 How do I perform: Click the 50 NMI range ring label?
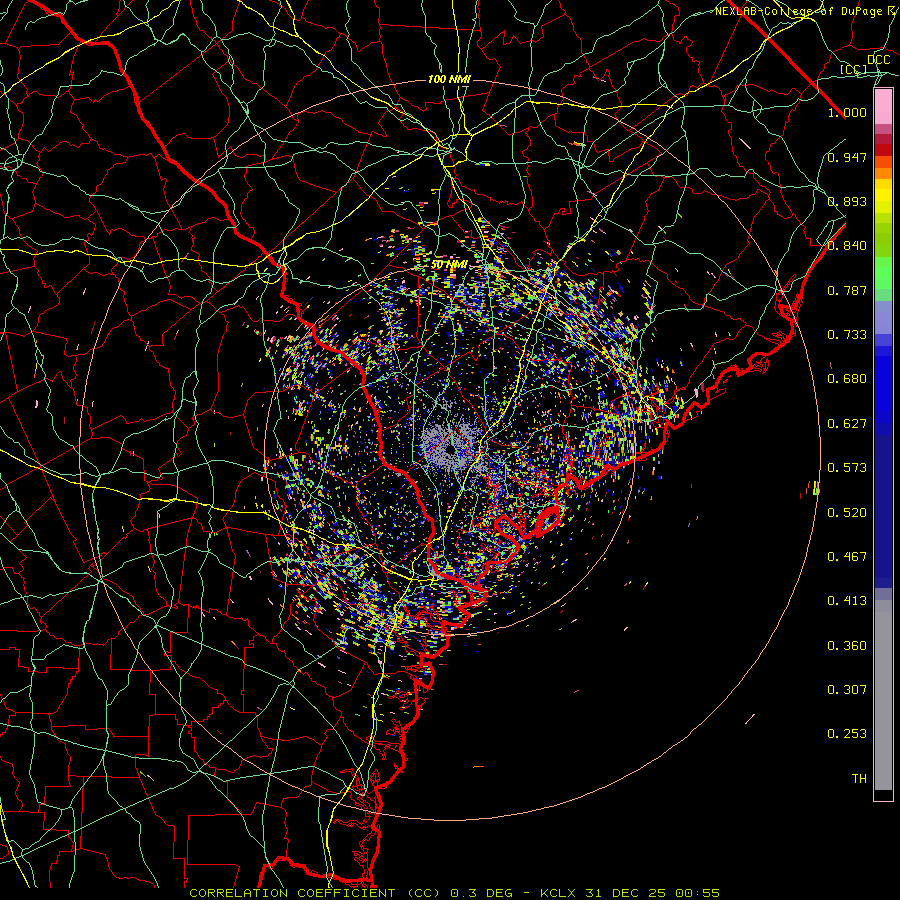click(x=449, y=265)
